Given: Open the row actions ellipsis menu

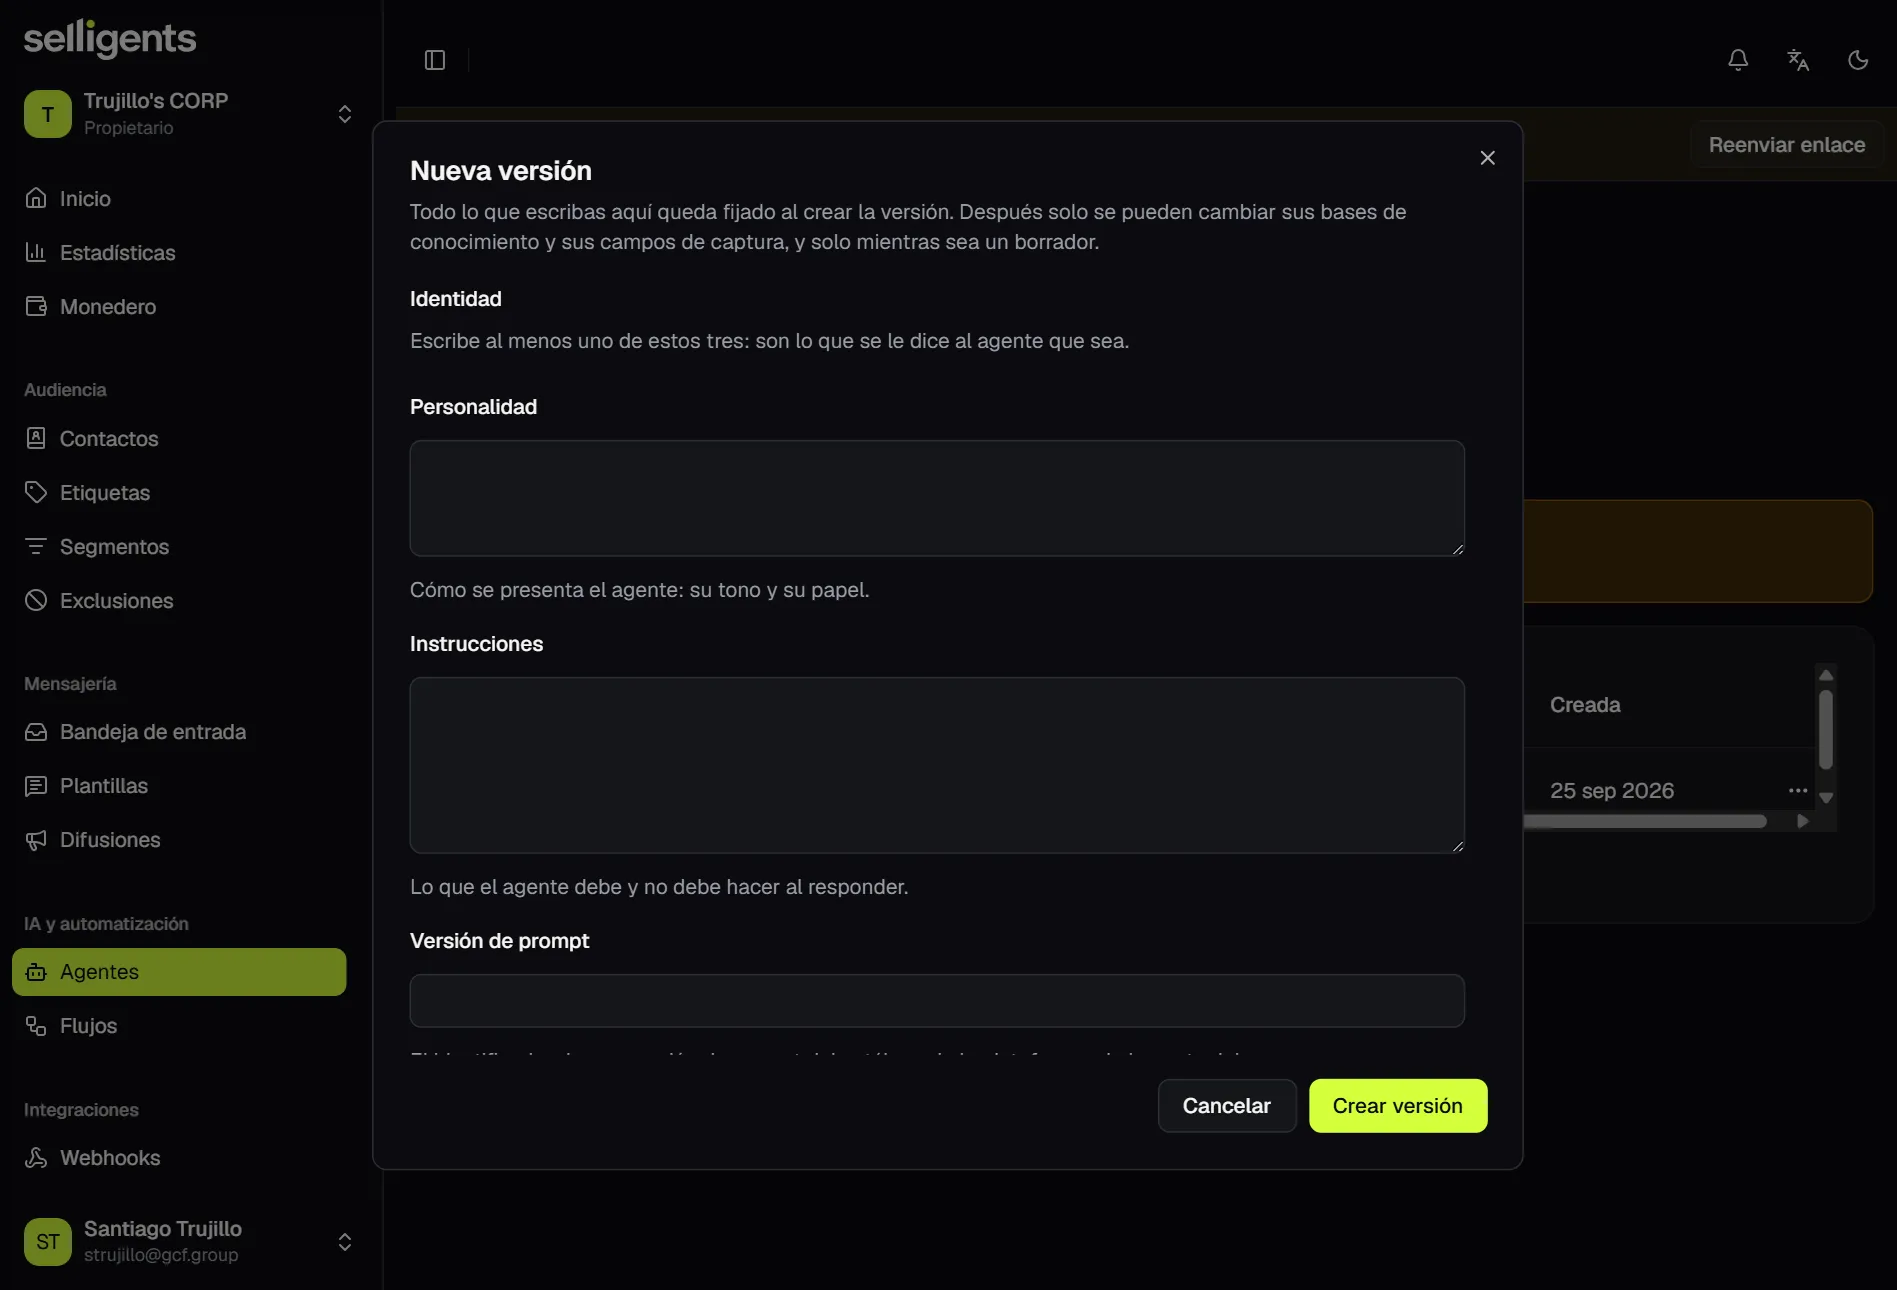Looking at the screenshot, I should pos(1798,791).
